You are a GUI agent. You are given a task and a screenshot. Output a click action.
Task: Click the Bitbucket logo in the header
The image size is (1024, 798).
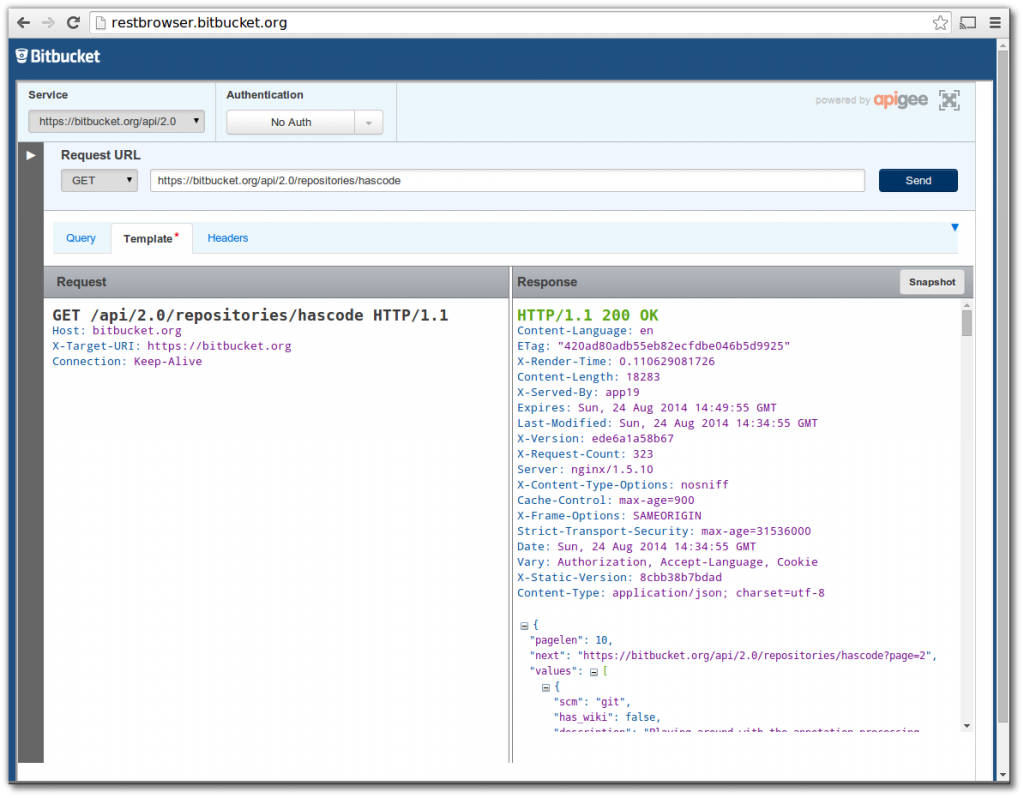(57, 56)
